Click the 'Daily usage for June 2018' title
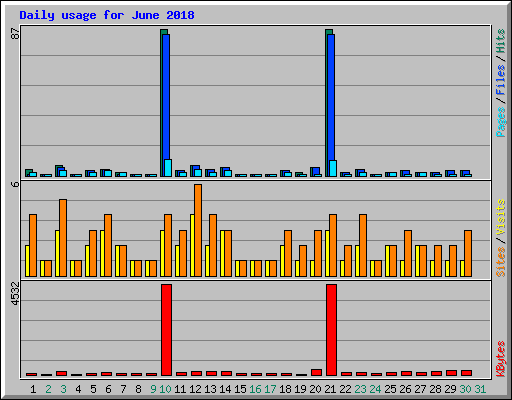Screen dimensions: 512x400 pos(107,15)
